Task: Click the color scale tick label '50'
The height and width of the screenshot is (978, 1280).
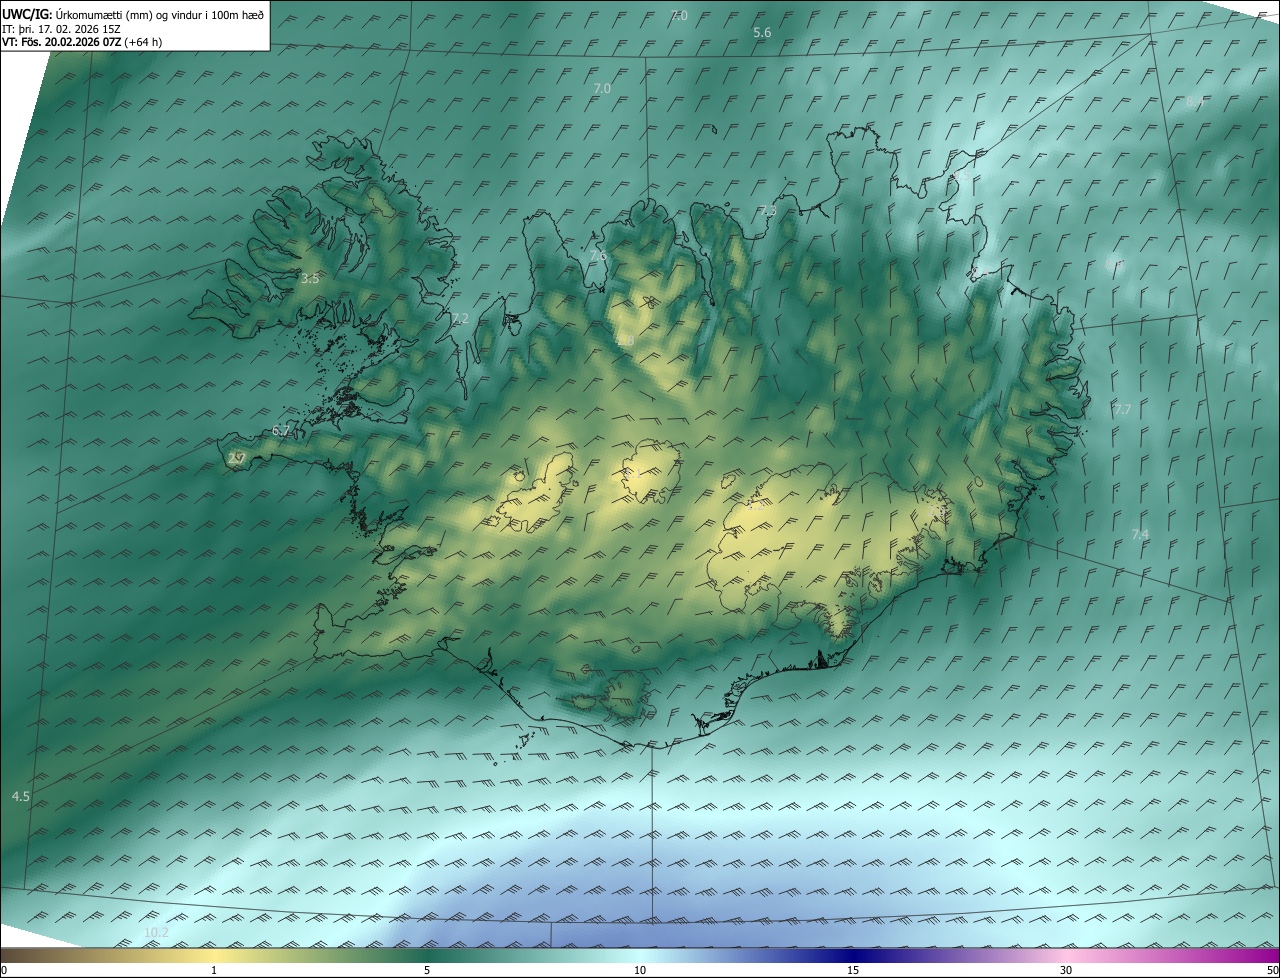Action: click(x=1272, y=970)
